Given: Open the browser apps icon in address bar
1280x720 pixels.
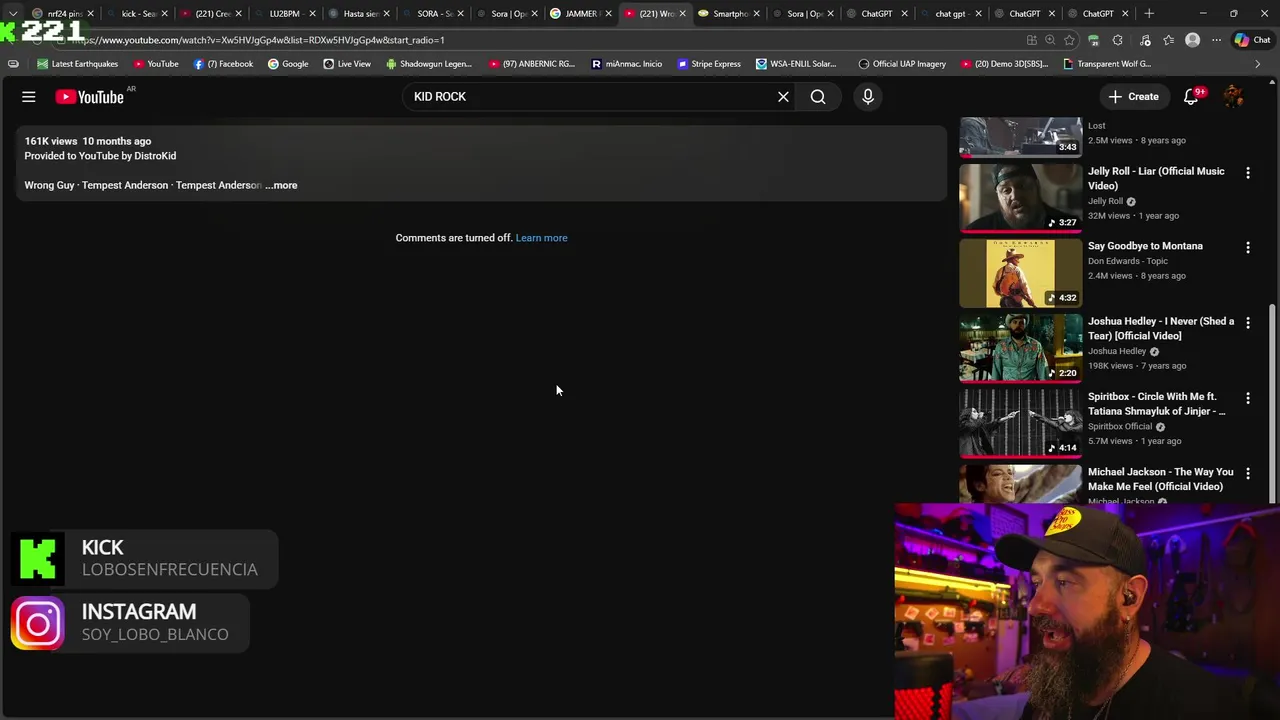Looking at the screenshot, I should tap(1031, 40).
